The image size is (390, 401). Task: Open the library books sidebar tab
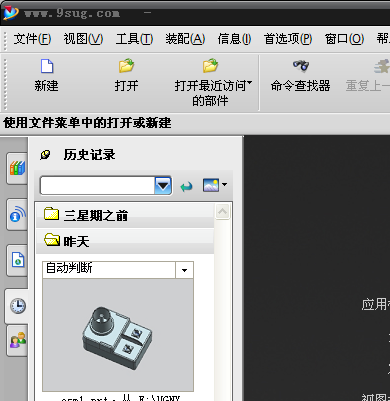point(17,168)
